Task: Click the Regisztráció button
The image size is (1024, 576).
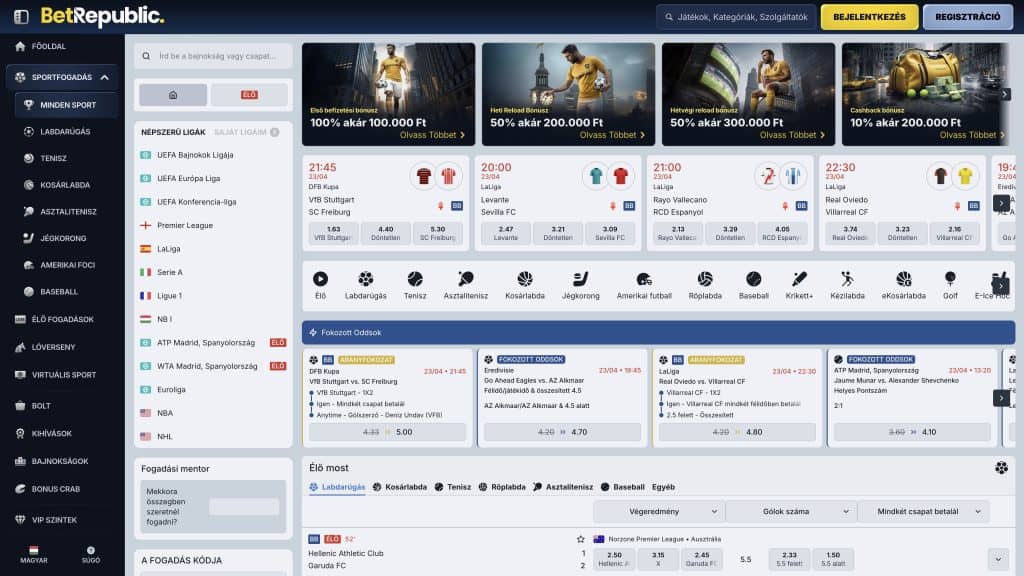Action: tap(968, 17)
